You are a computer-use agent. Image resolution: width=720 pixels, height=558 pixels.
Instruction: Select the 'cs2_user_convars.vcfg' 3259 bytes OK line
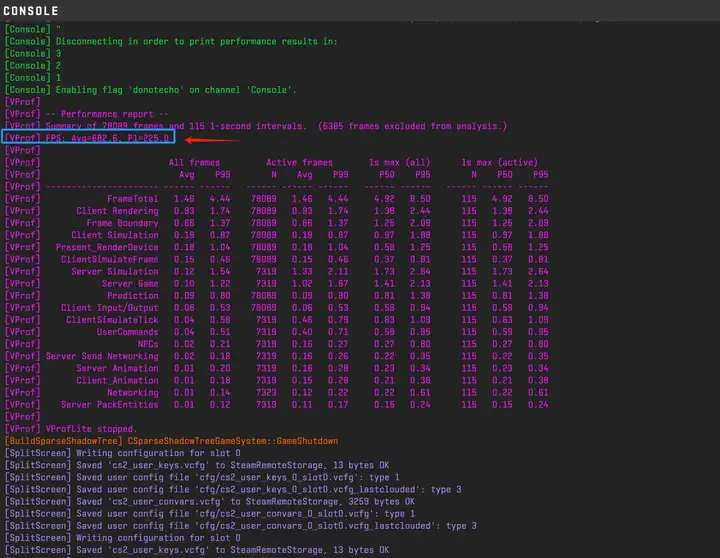[x=210, y=502]
